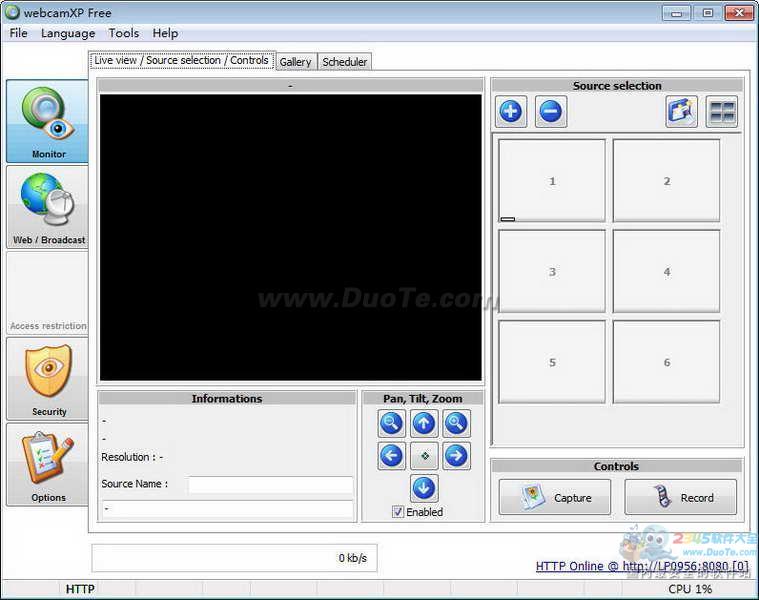This screenshot has width=759, height=600.
Task: Zoom out with left magnifier icon
Action: [391, 423]
